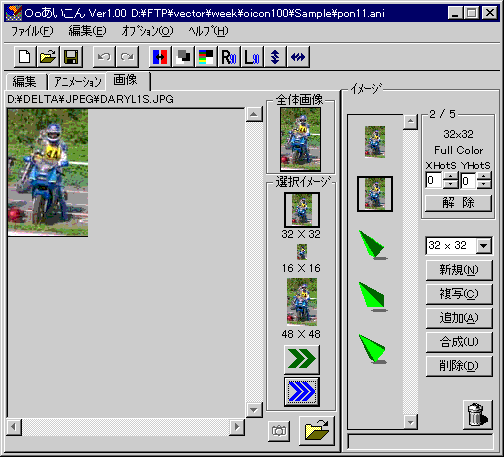Click the green double-arrow transfer button
This screenshot has width=504, height=457.
click(302, 359)
